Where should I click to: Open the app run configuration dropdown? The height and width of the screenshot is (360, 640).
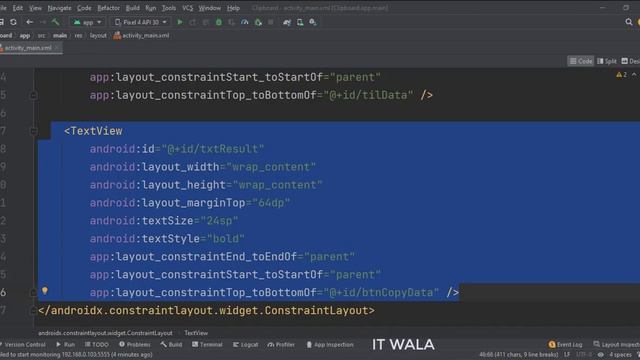pos(87,22)
